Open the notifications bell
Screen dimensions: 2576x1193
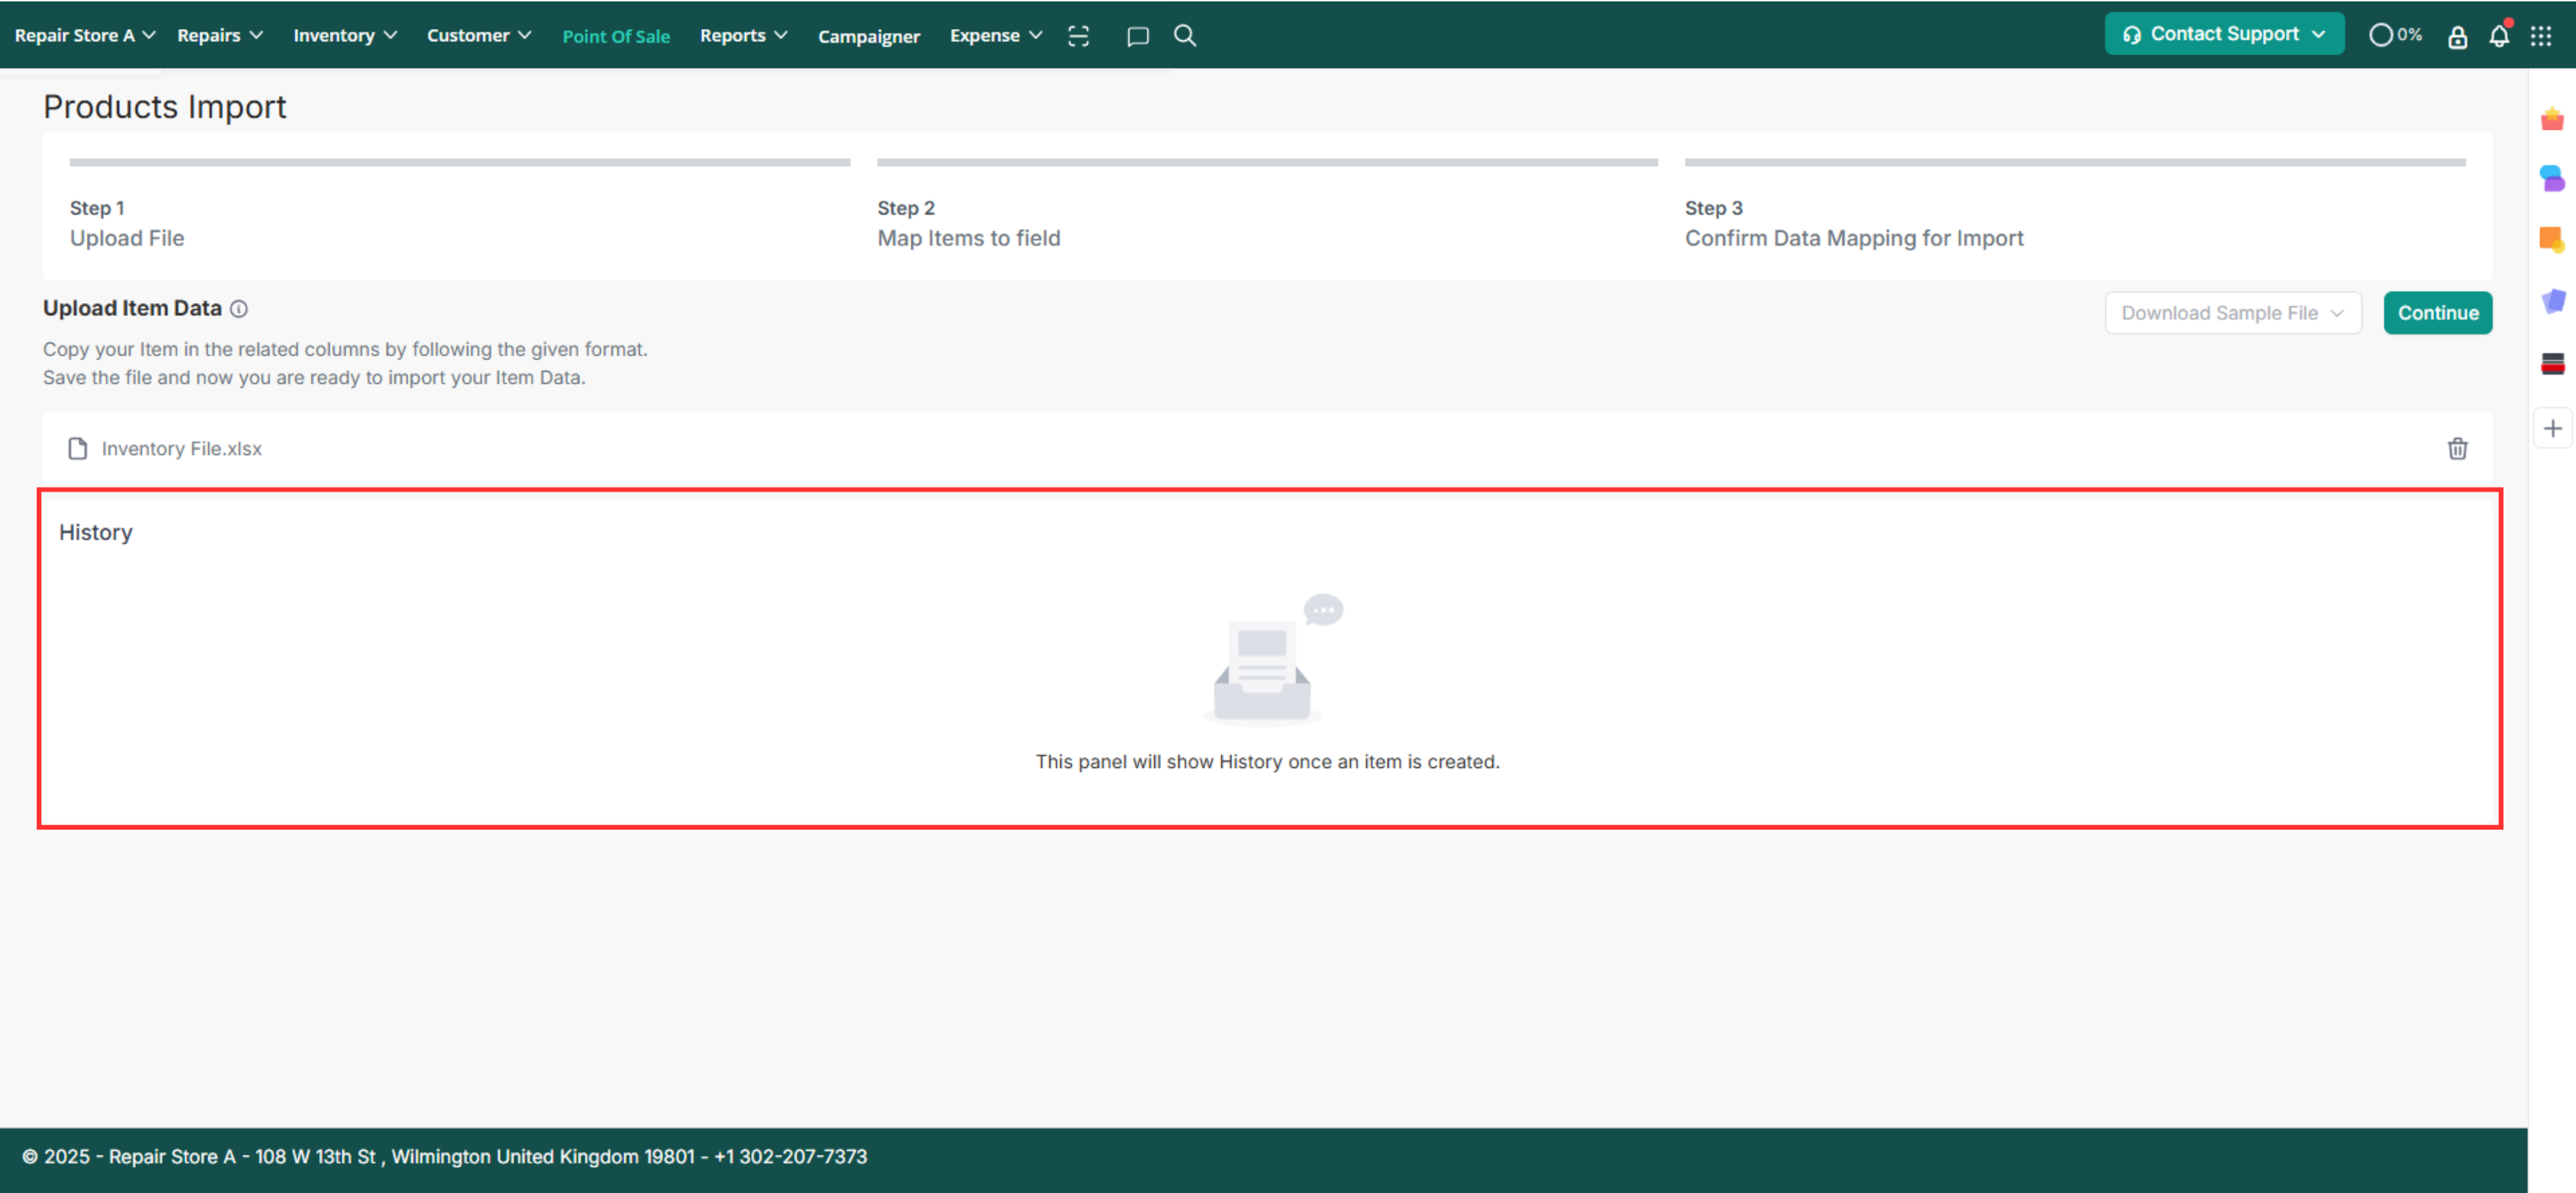point(2498,36)
